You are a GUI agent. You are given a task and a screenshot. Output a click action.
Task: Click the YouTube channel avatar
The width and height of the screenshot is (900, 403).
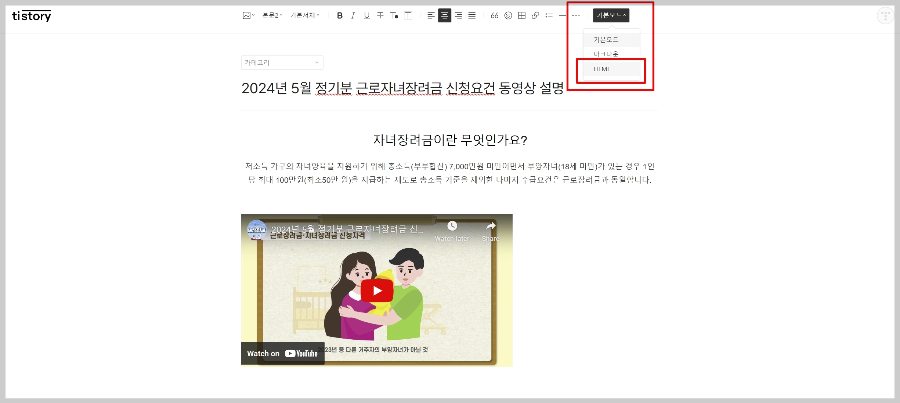coord(256,230)
